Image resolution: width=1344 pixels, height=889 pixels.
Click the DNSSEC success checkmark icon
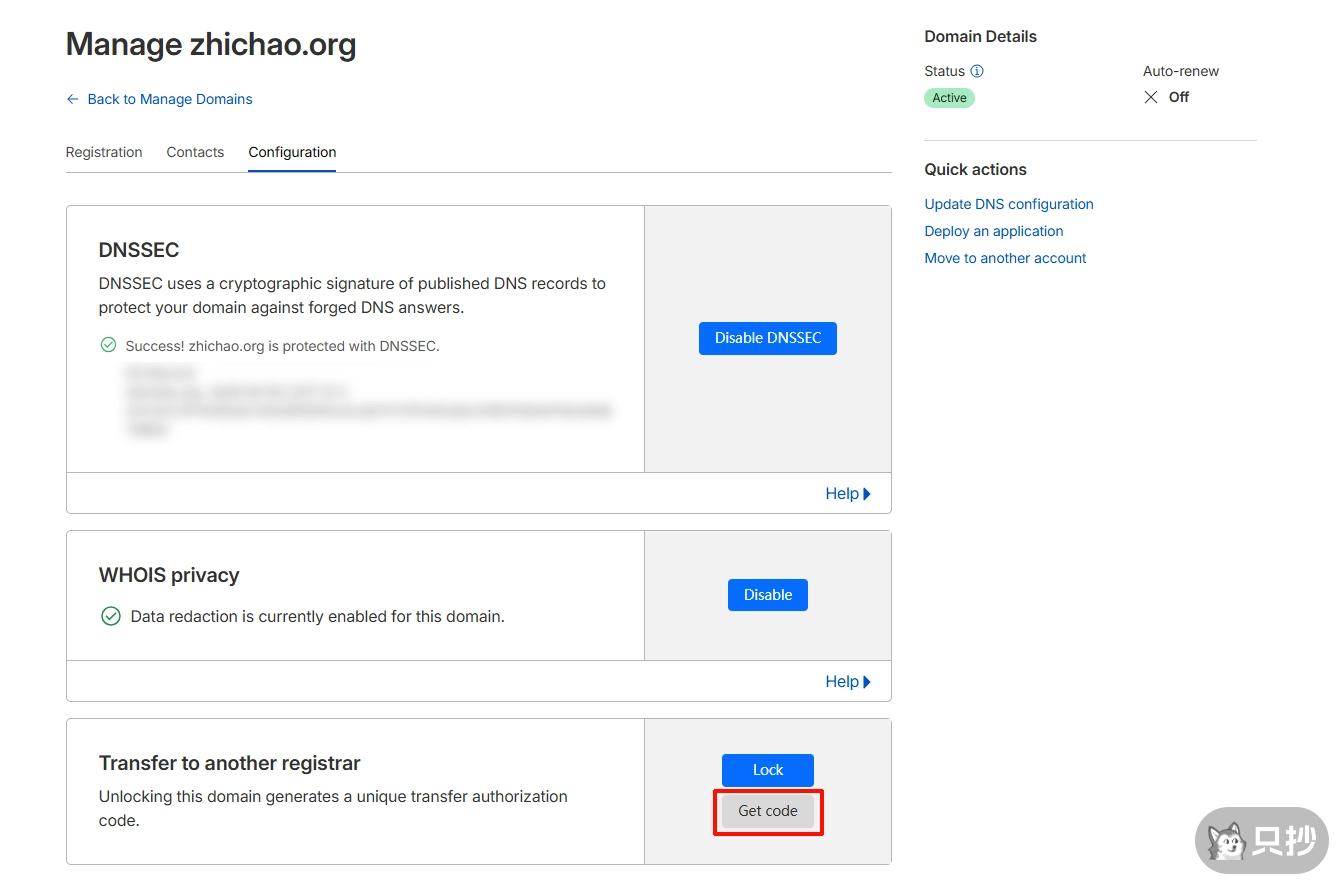coord(108,345)
